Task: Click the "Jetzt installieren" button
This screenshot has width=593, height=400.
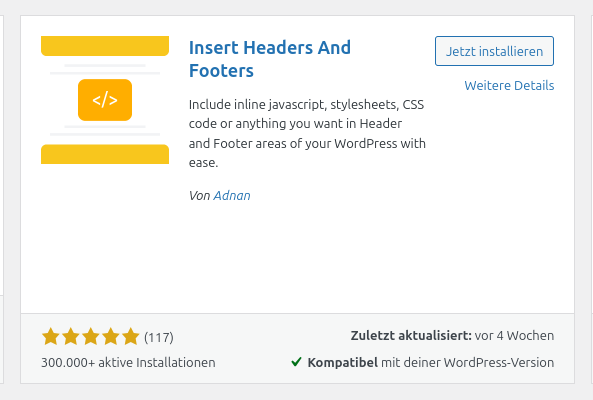Action: [494, 51]
